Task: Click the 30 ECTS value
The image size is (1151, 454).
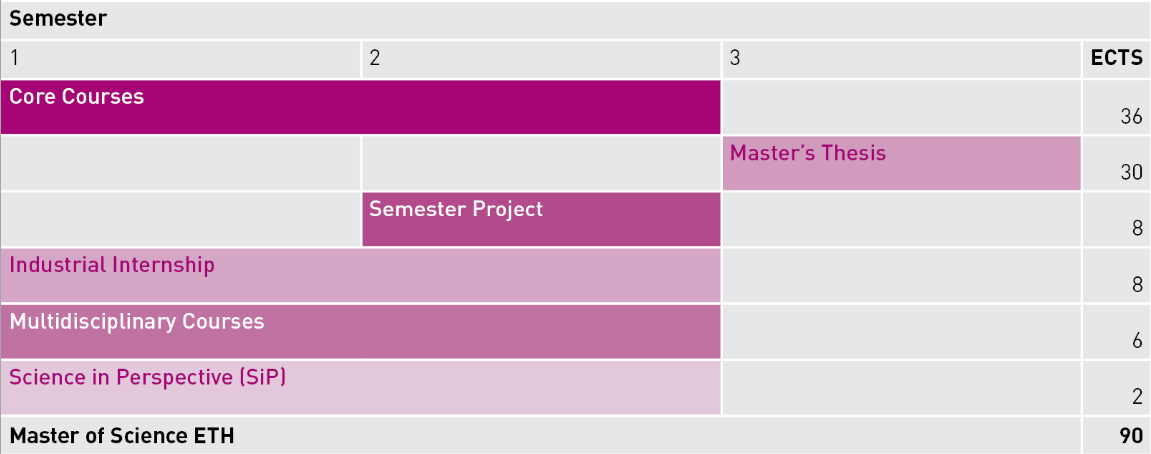Action: click(x=1131, y=173)
